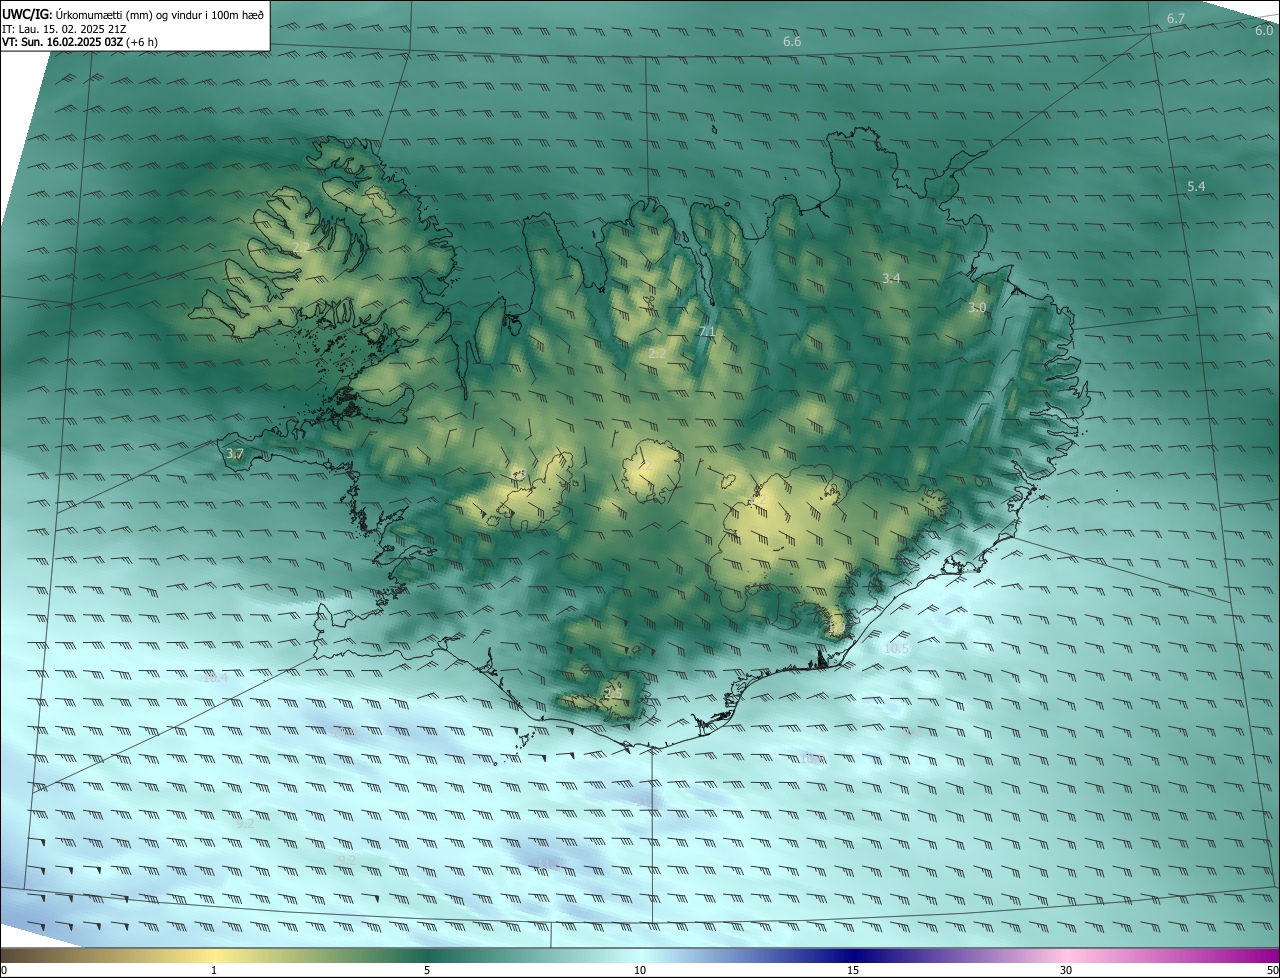Click the colorbar tick label 50
This screenshot has width=1280, height=978.
[x=1272, y=971]
